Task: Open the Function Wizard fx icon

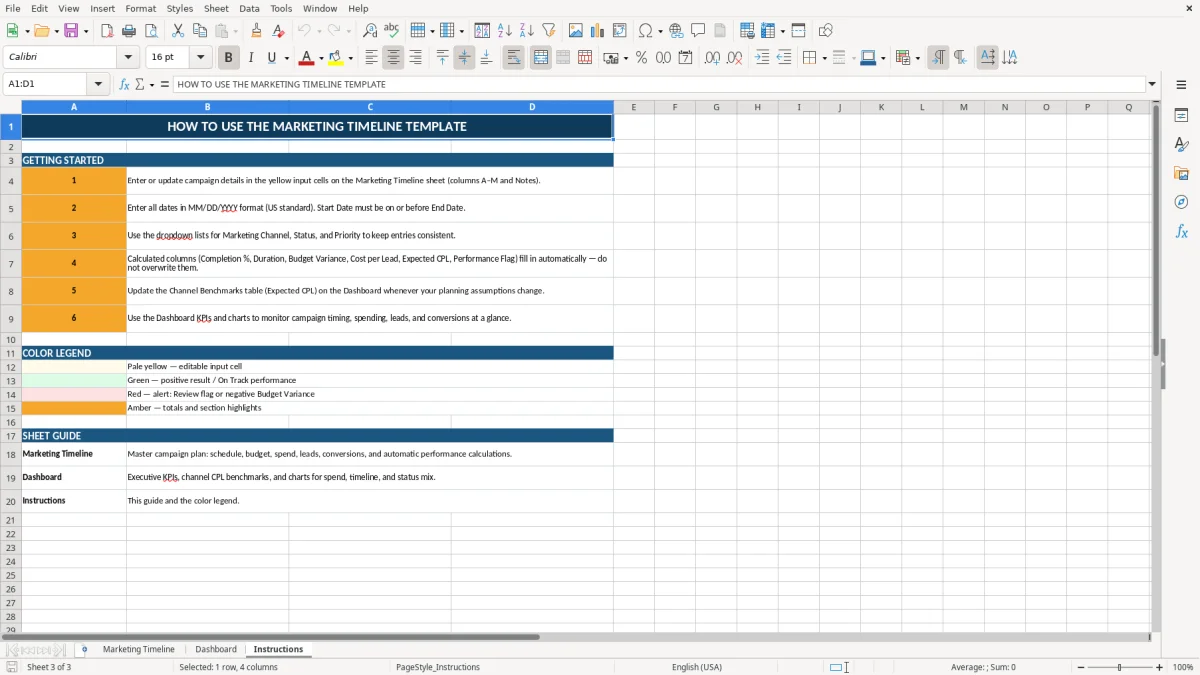Action: pos(124,84)
